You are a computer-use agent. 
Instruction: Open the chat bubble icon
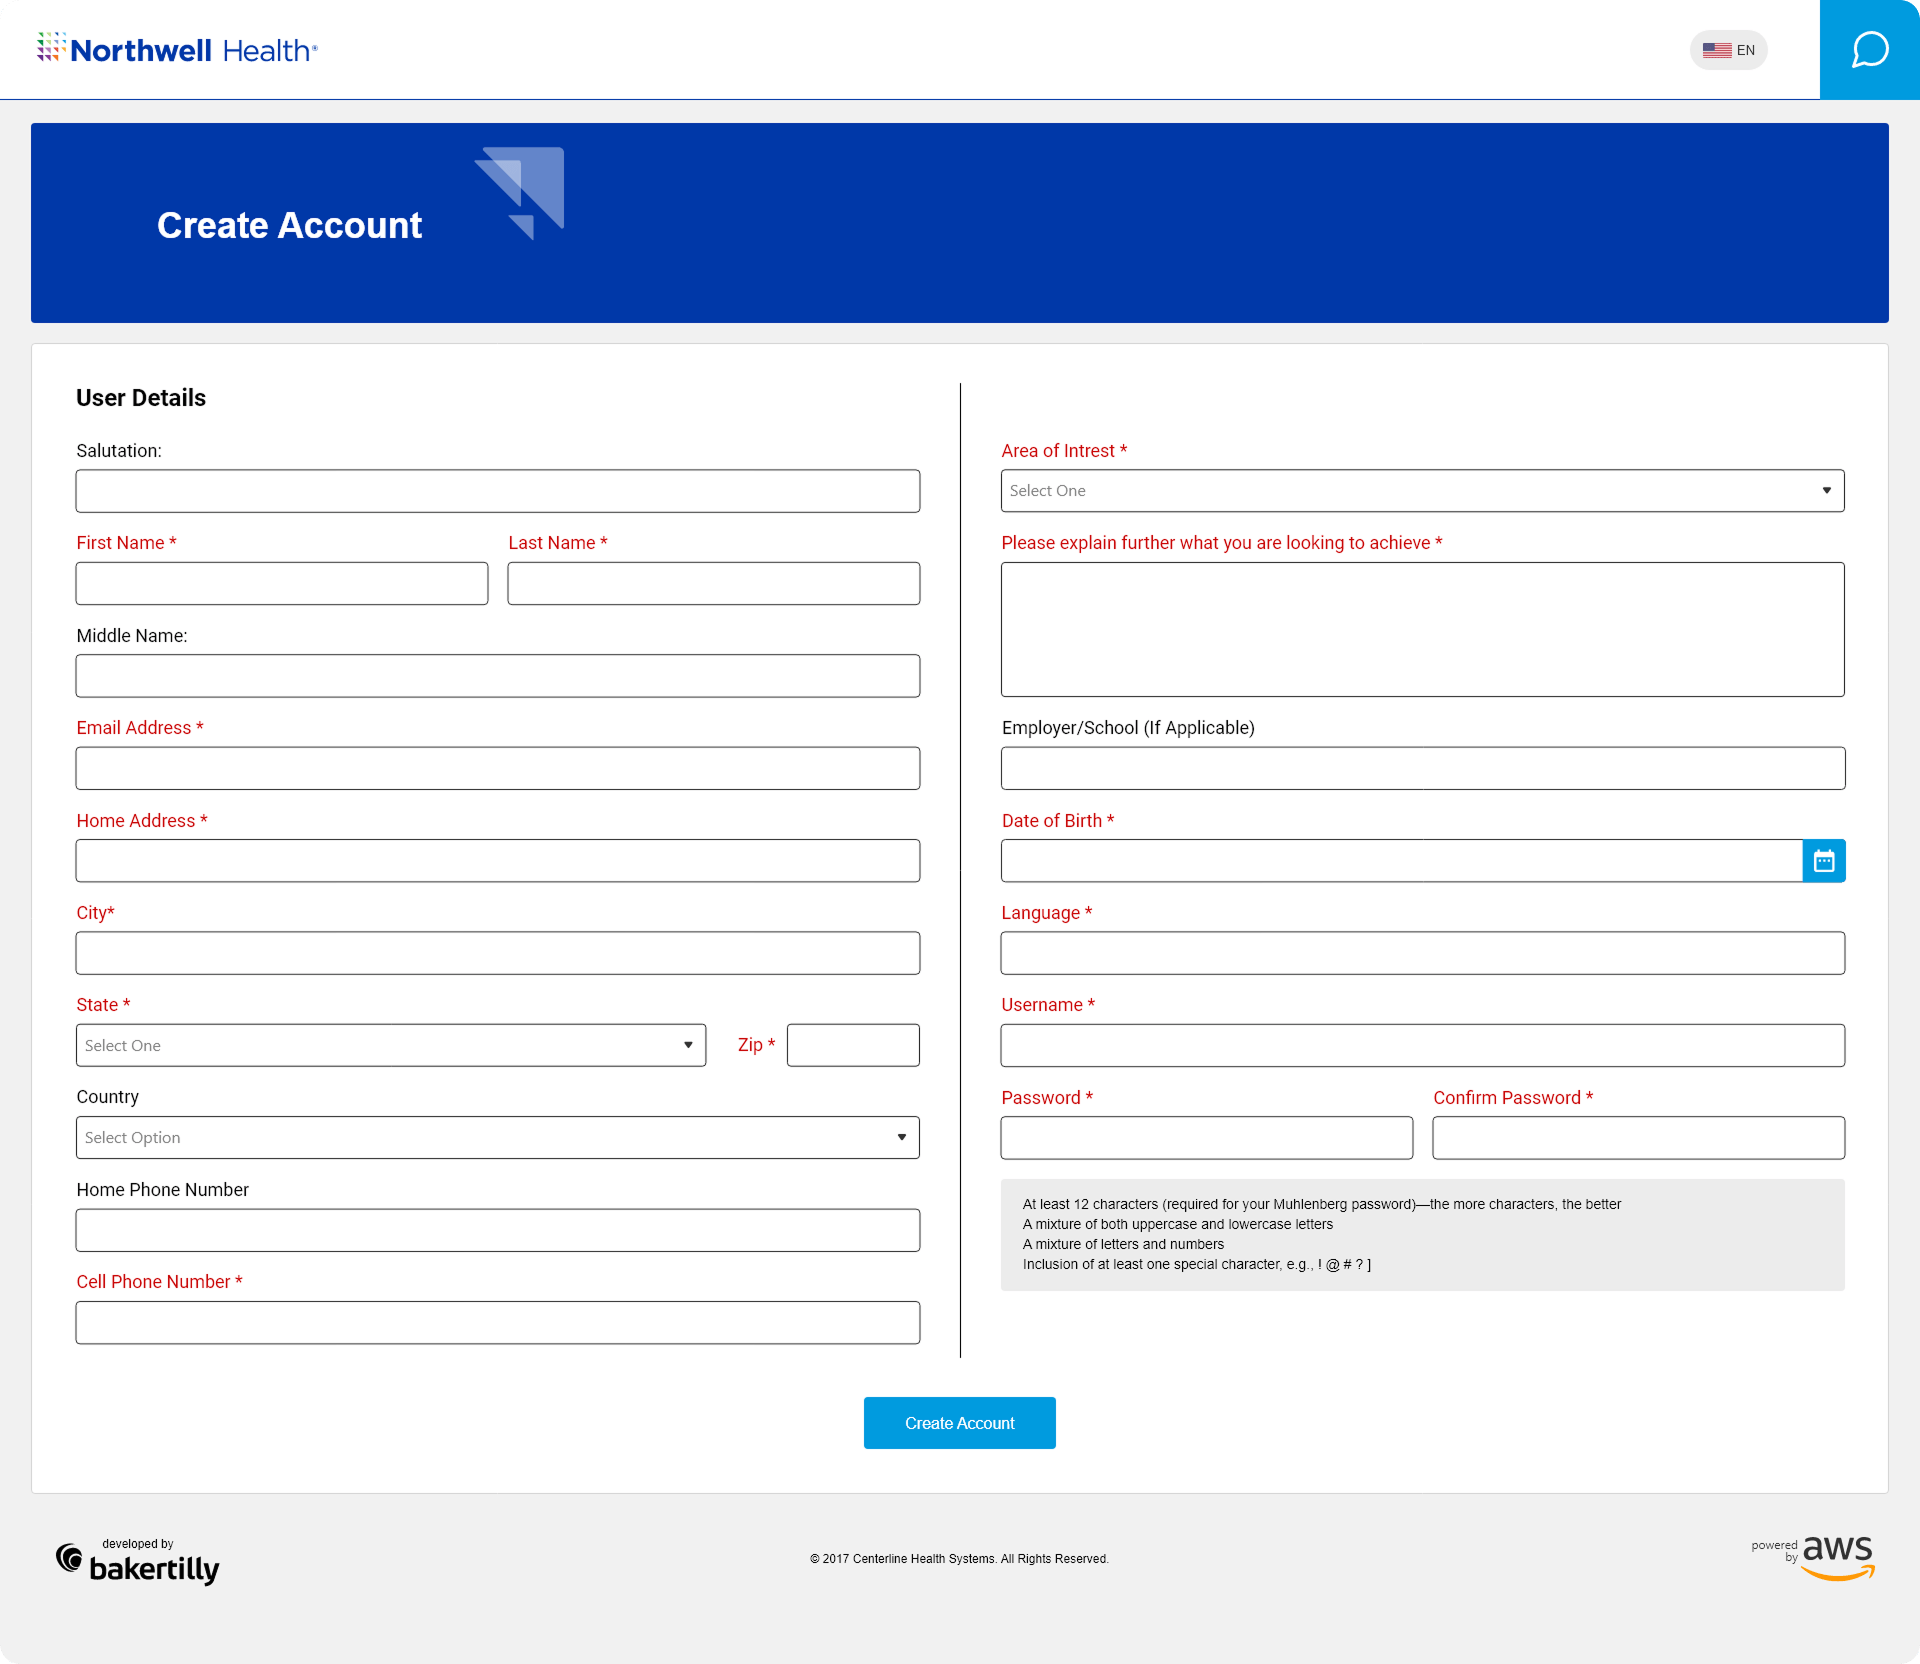pos(1869,50)
